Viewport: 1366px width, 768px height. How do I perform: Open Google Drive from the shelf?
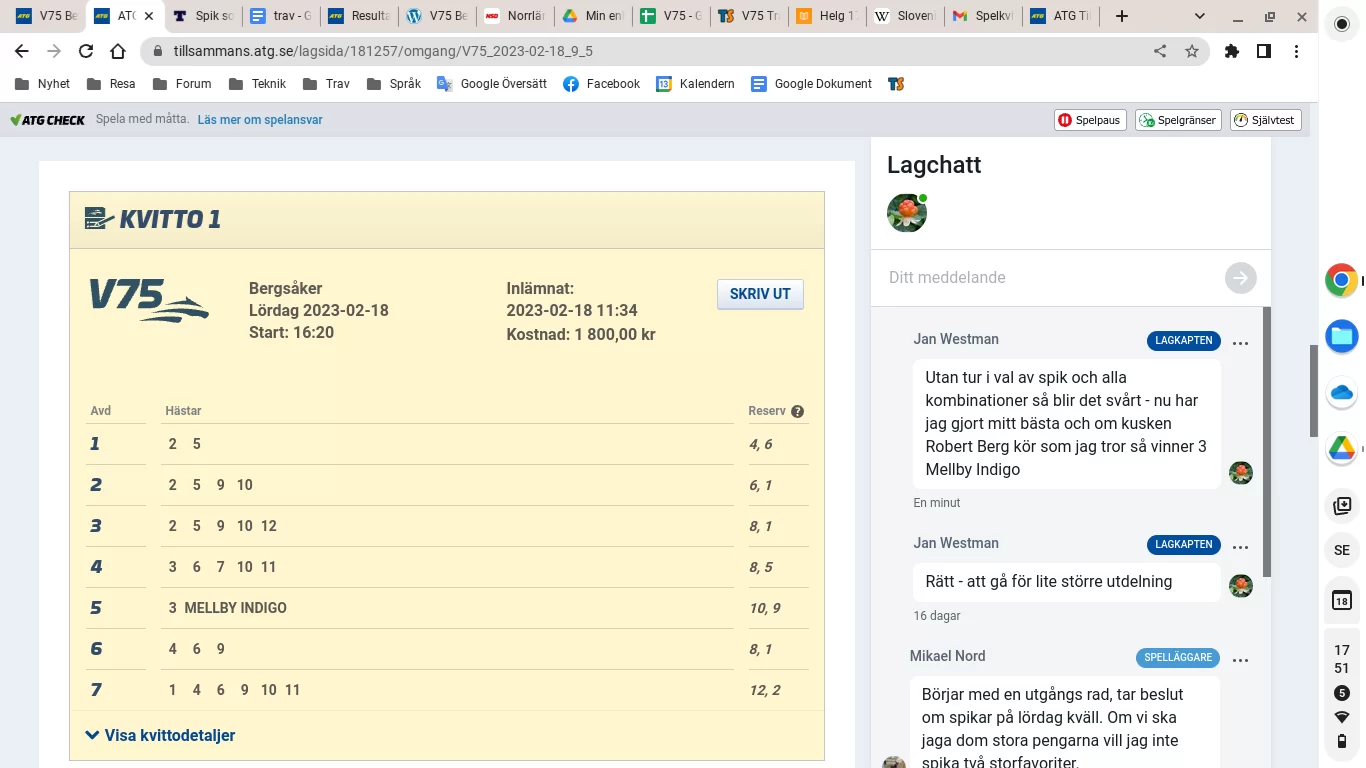[x=1341, y=449]
